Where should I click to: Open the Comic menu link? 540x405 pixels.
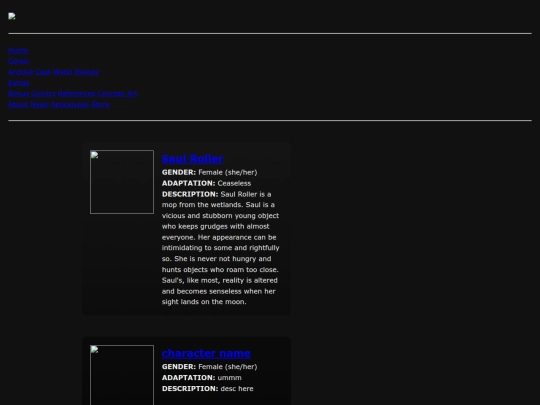tap(19, 61)
